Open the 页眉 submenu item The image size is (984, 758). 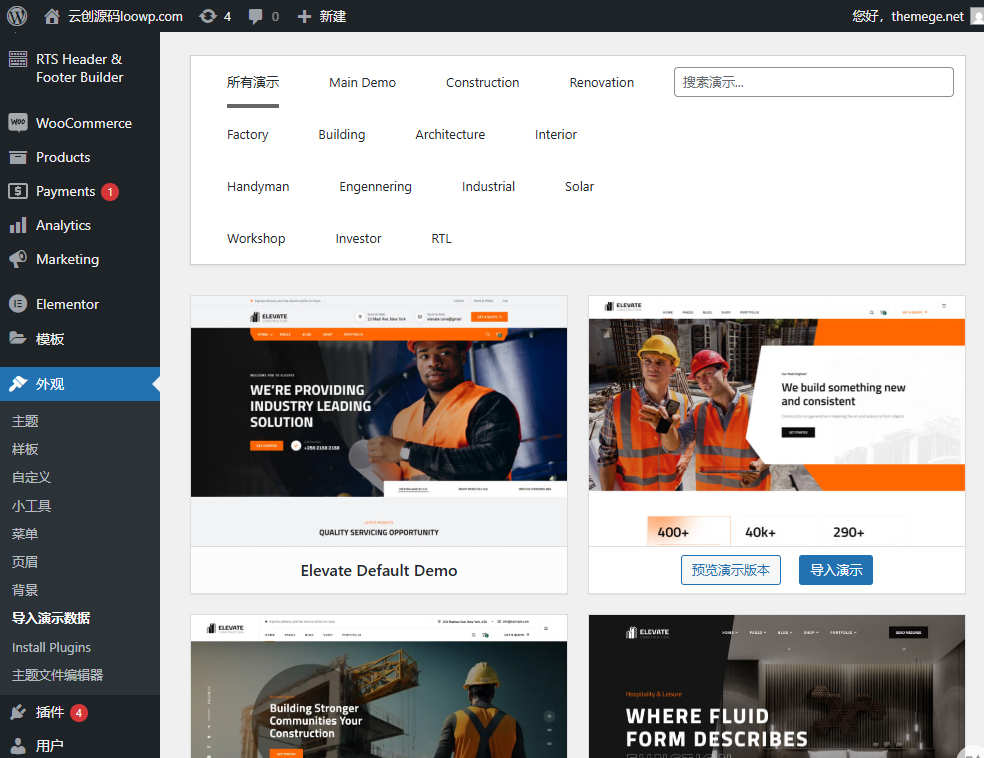25,562
